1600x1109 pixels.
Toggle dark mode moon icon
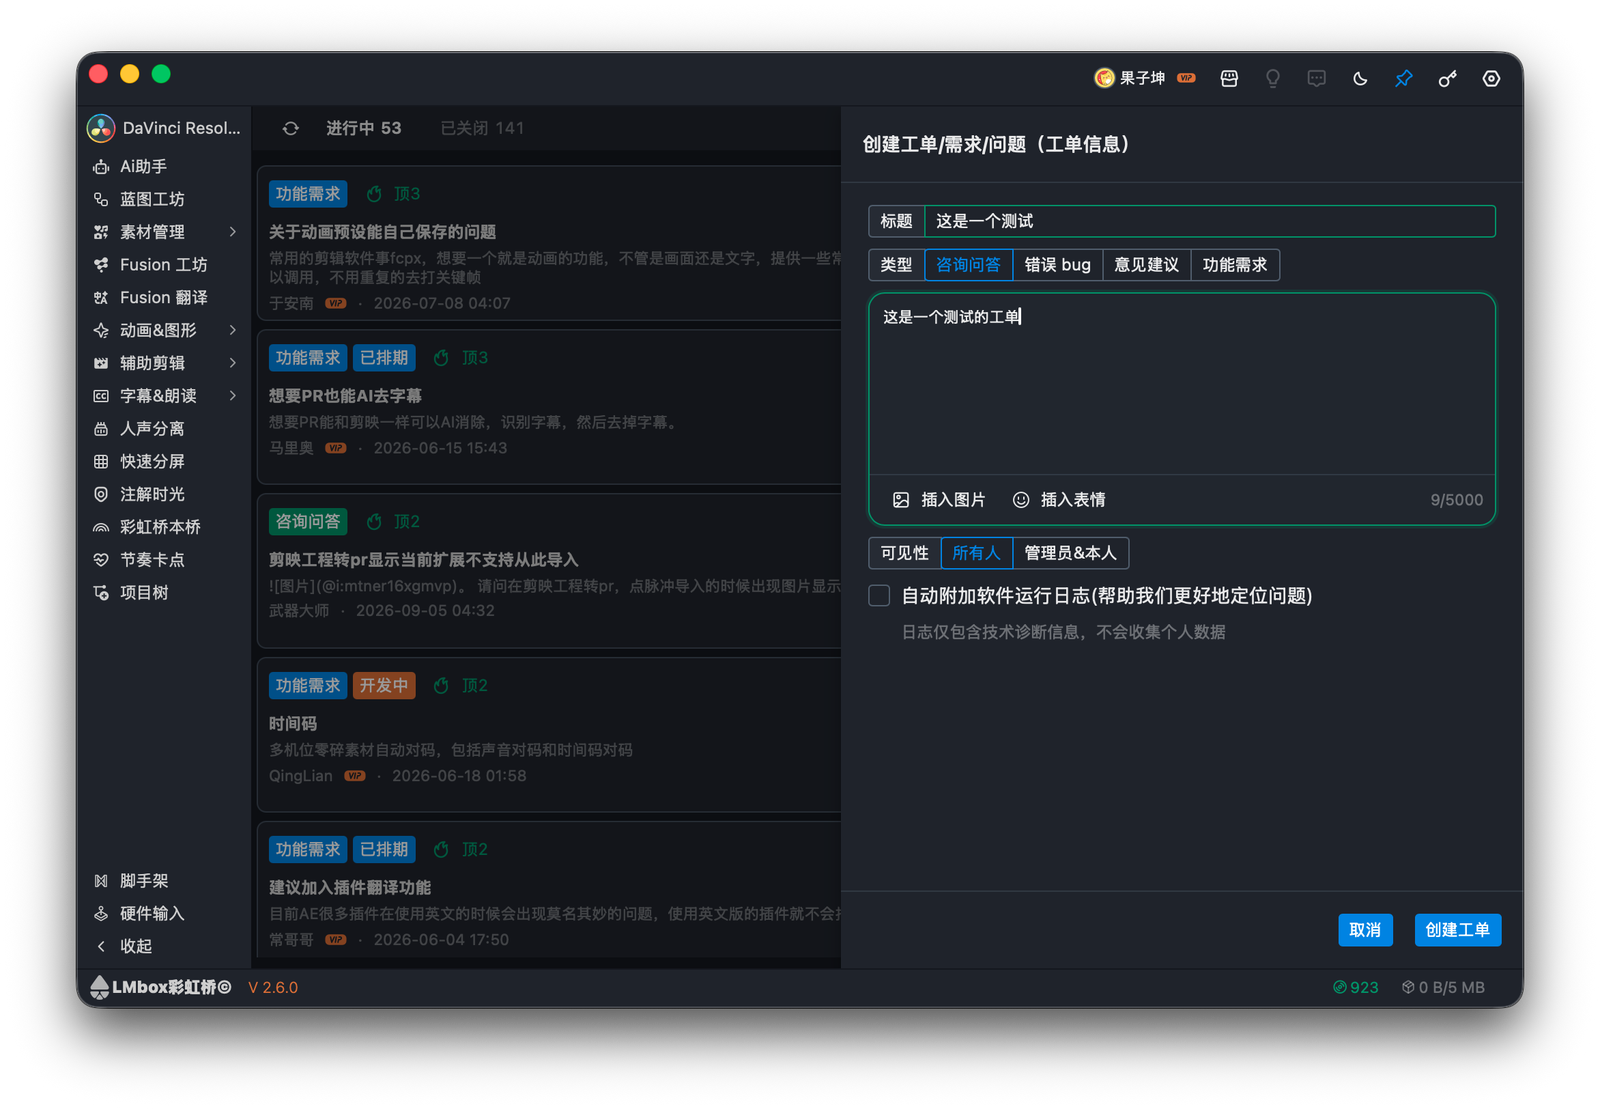[1360, 78]
